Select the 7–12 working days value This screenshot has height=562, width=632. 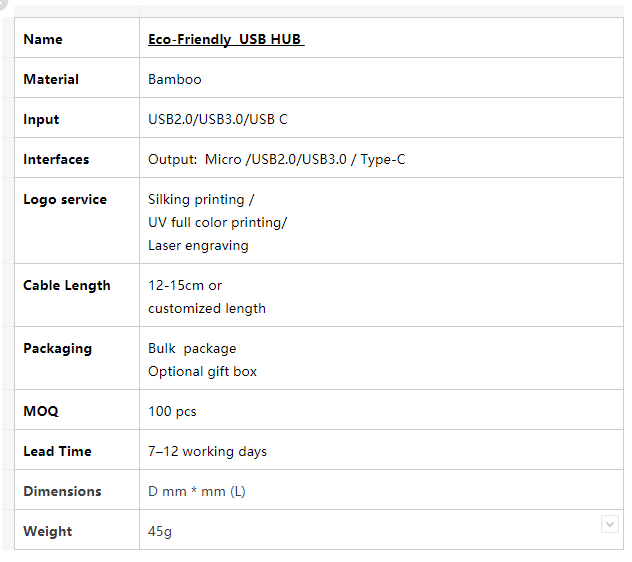pos(207,451)
